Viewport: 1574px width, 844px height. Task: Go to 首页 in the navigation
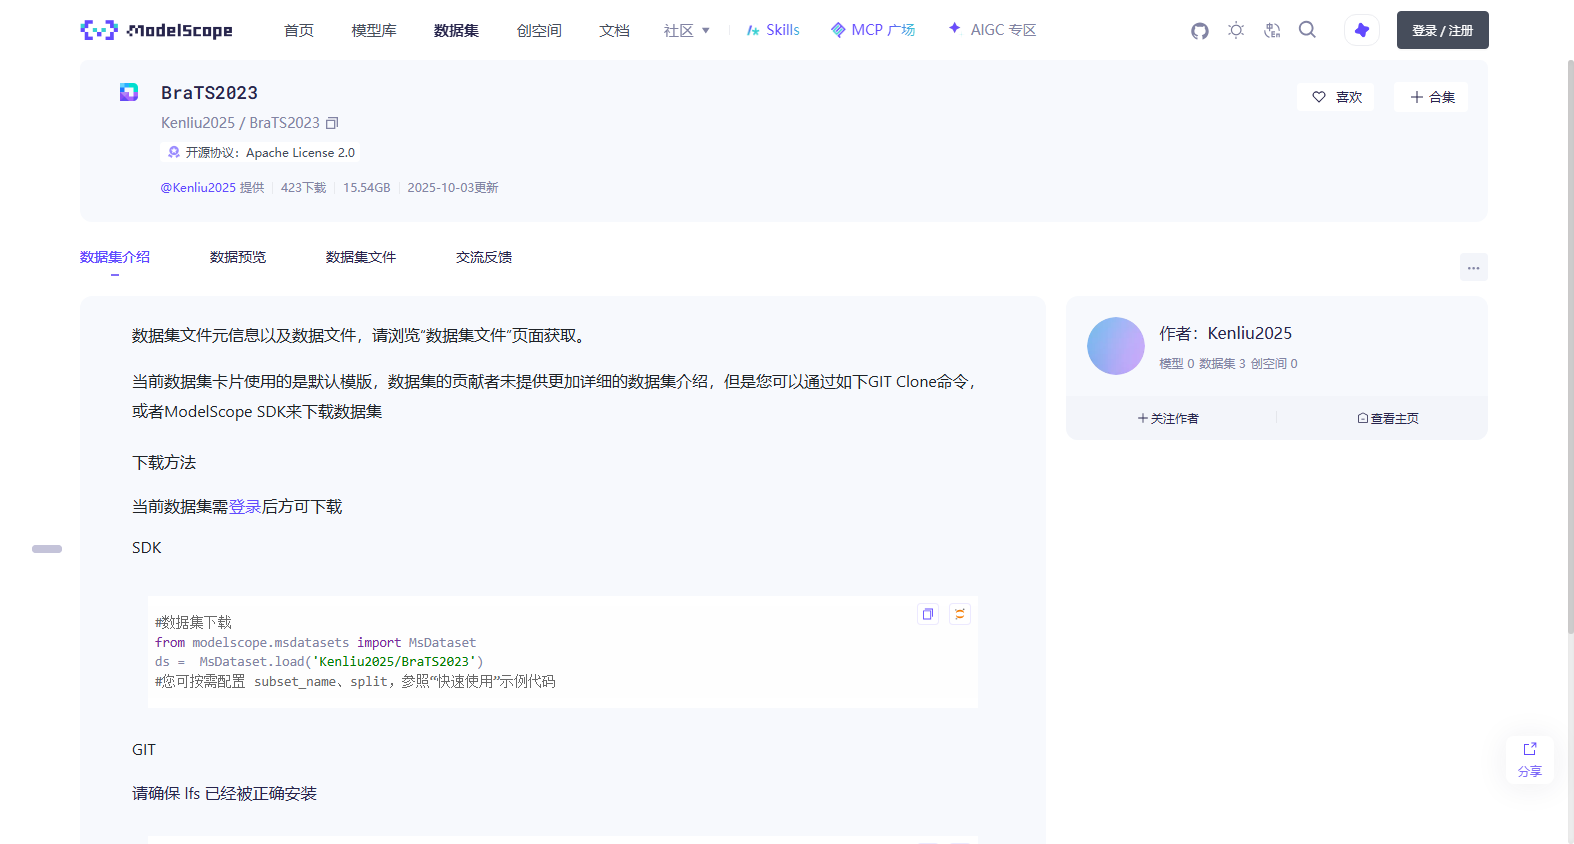299,31
